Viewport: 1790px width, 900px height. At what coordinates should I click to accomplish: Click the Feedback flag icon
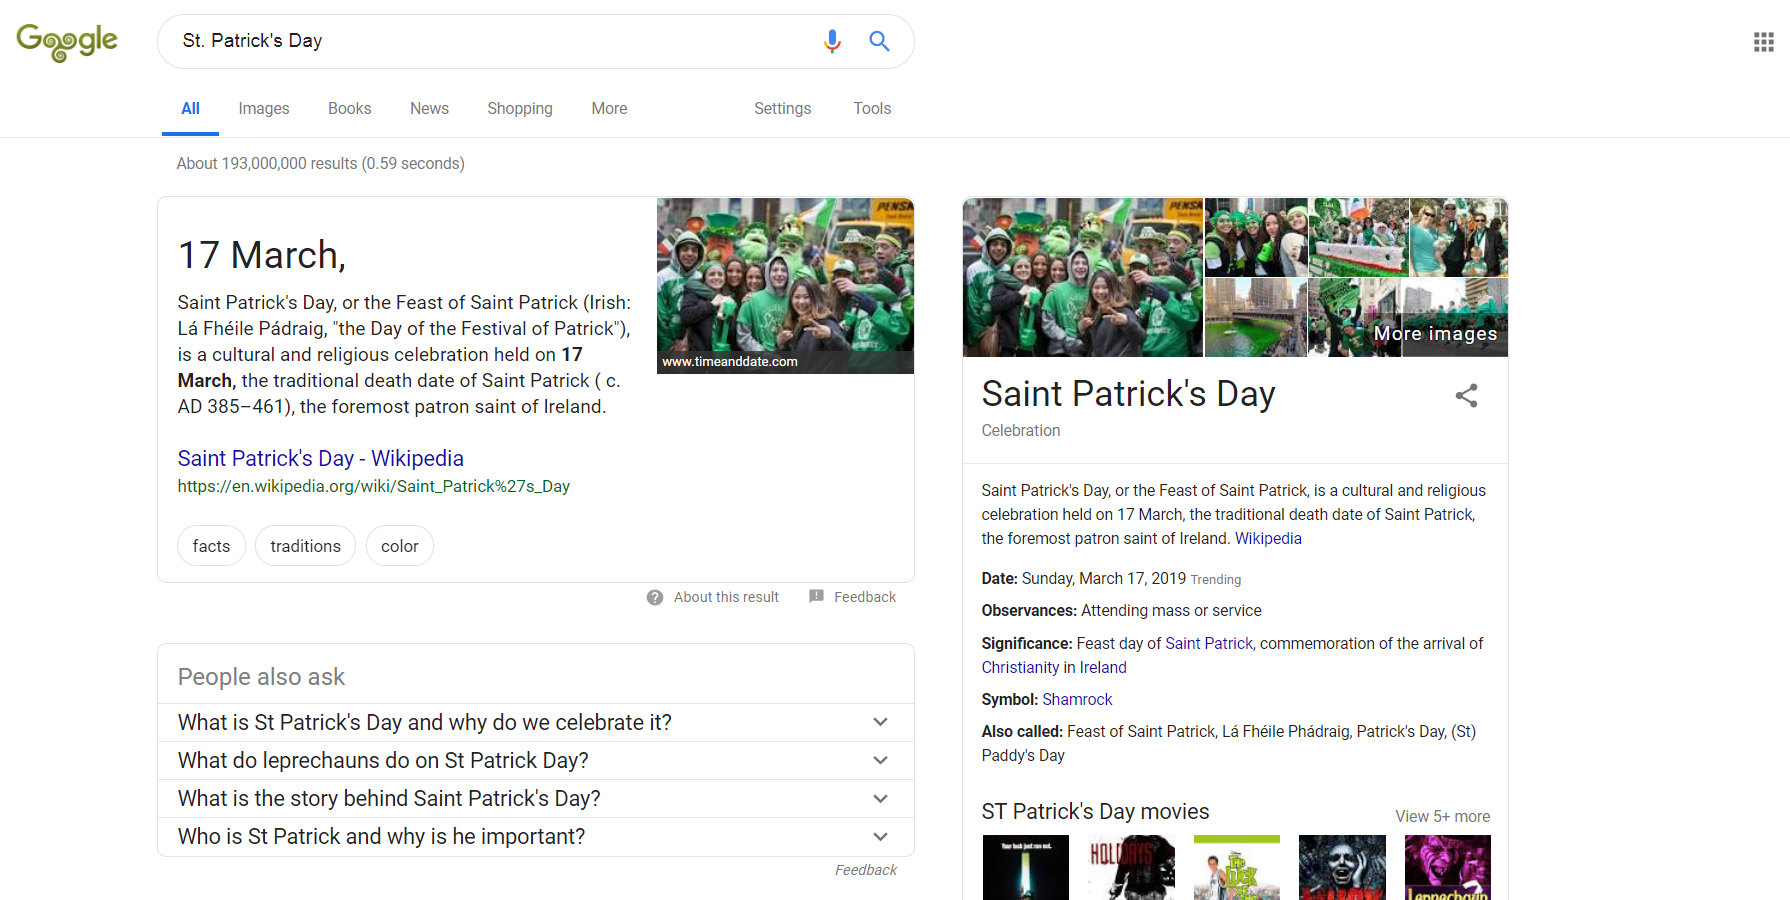pyautogui.click(x=816, y=596)
